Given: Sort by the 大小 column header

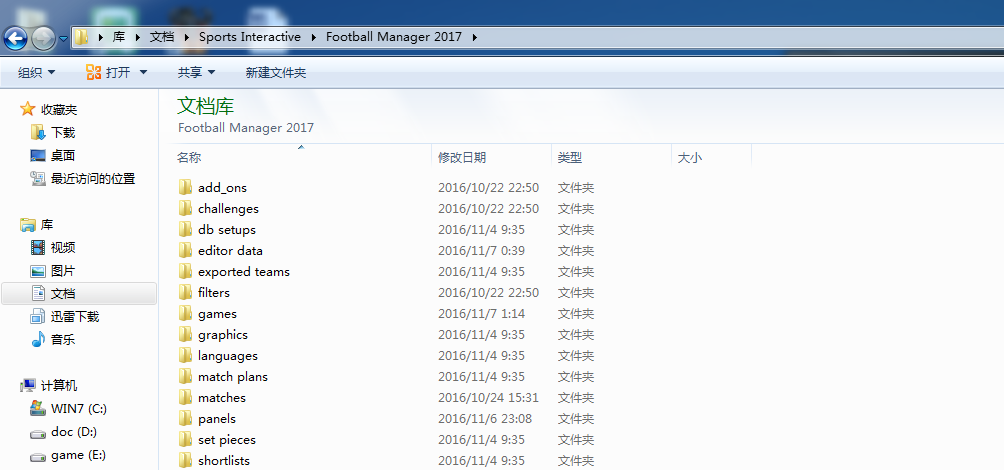Looking at the screenshot, I should click(x=711, y=158).
